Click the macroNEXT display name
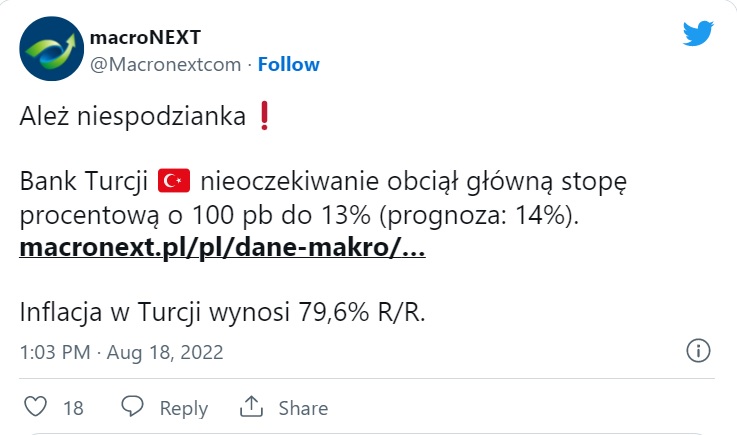Viewport: 737px width, 435px height. click(146, 38)
